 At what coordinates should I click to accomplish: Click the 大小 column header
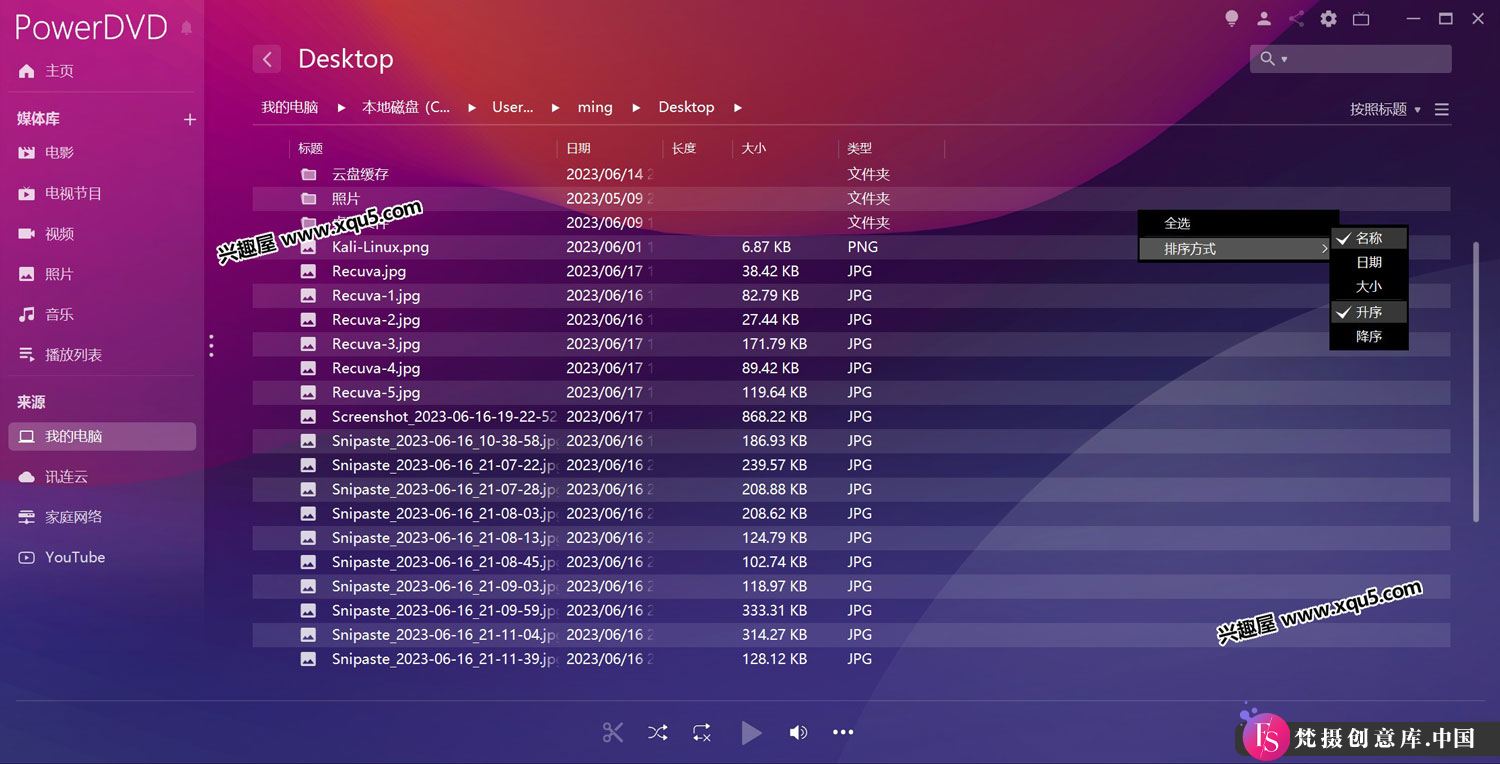[753, 148]
